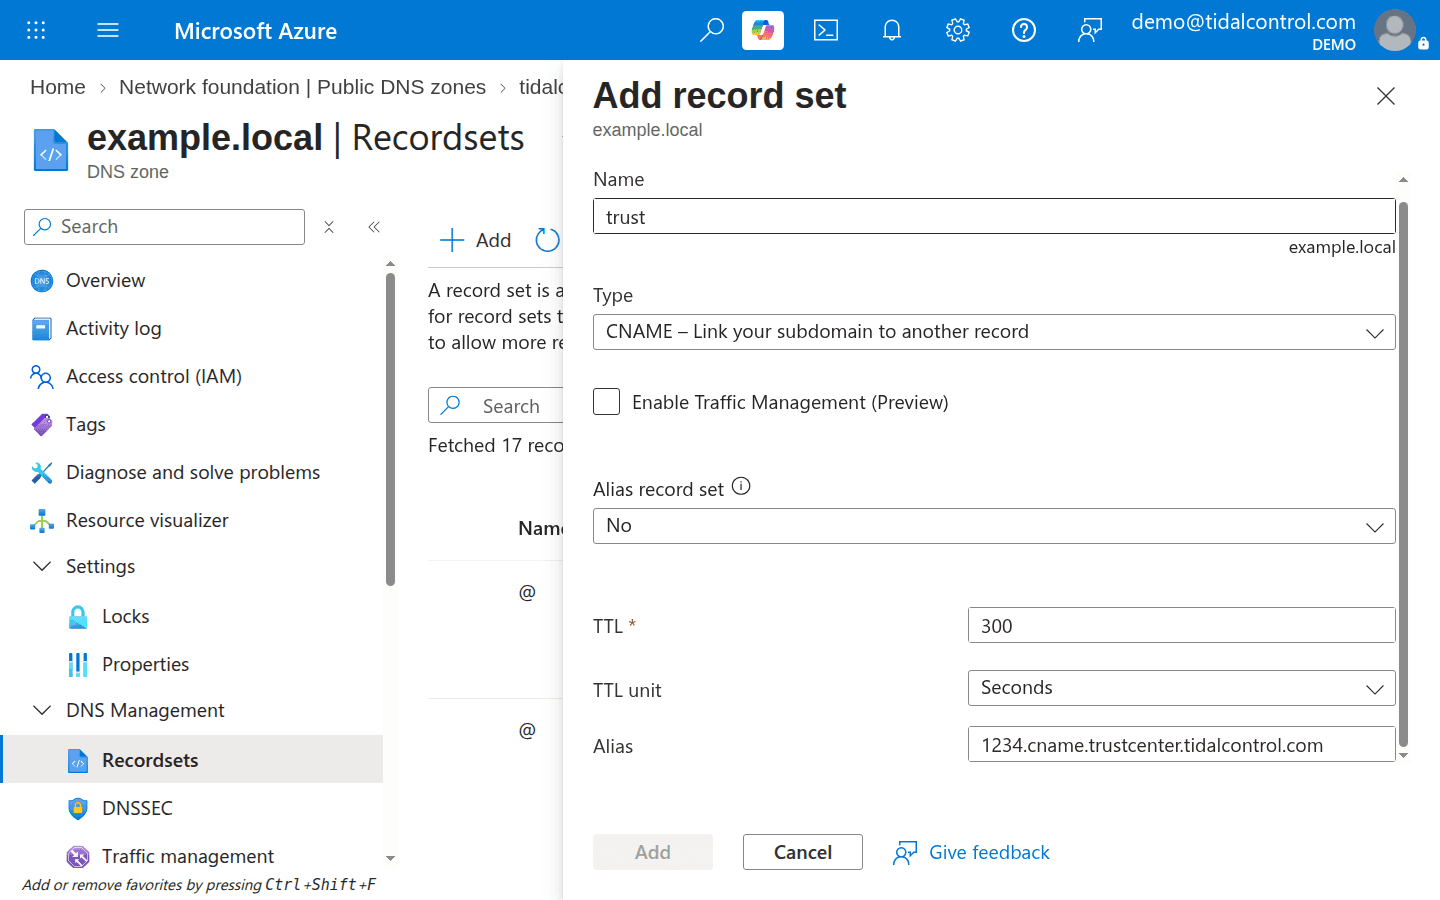The image size is (1440, 900).
Task: Click the TTL value field
Action: click(x=1181, y=625)
